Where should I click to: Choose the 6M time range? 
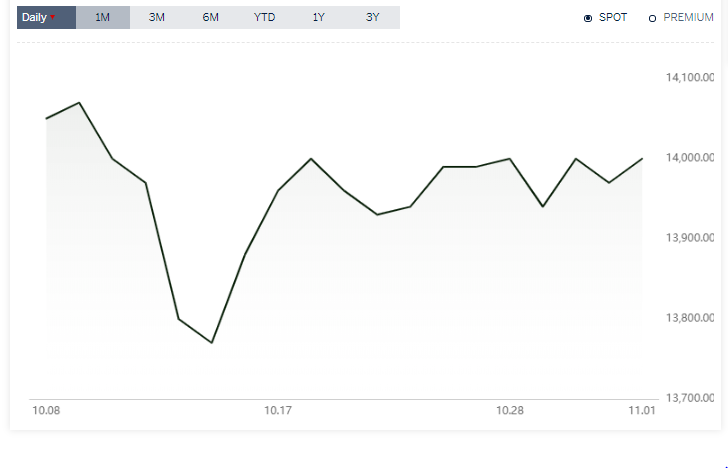[210, 18]
